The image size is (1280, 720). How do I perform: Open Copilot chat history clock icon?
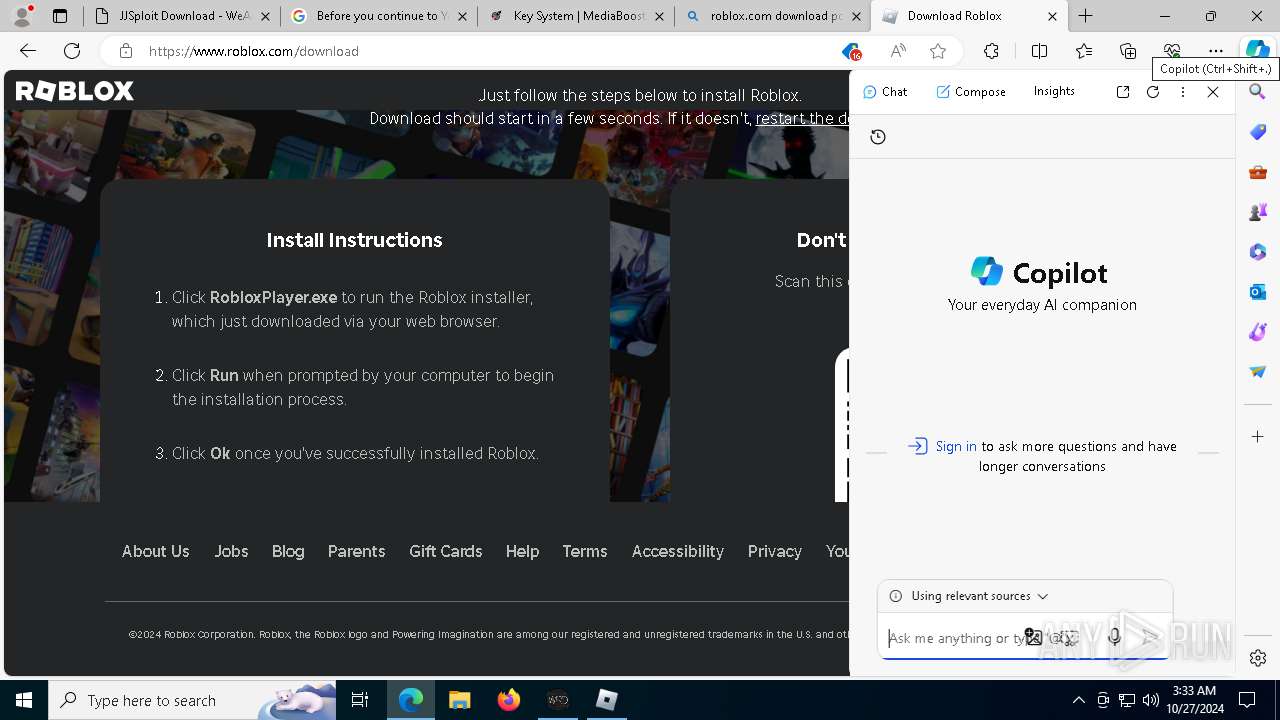coord(878,137)
